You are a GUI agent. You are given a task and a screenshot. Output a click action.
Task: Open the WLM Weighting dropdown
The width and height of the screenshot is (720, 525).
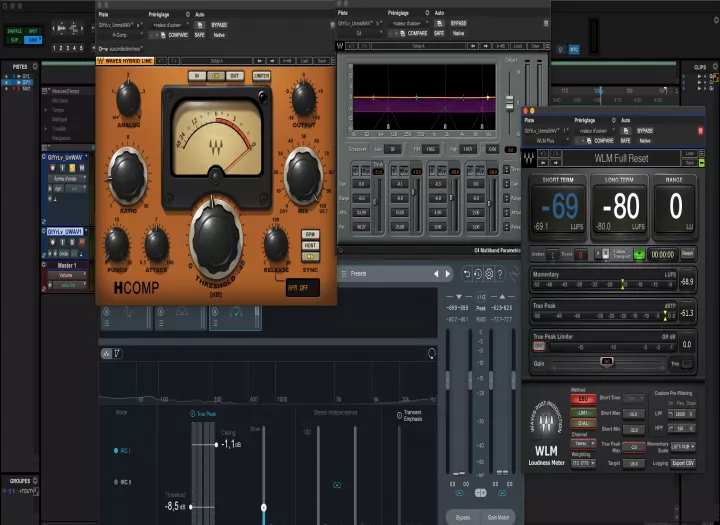click(x=583, y=463)
